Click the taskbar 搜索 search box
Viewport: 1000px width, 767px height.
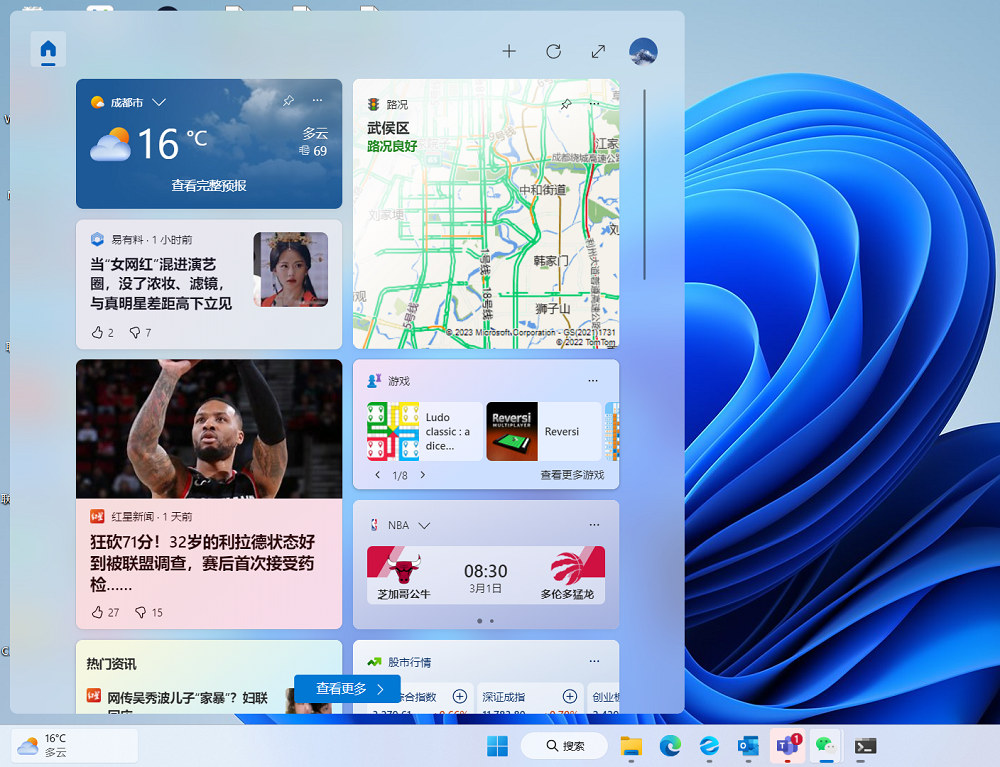[564, 745]
